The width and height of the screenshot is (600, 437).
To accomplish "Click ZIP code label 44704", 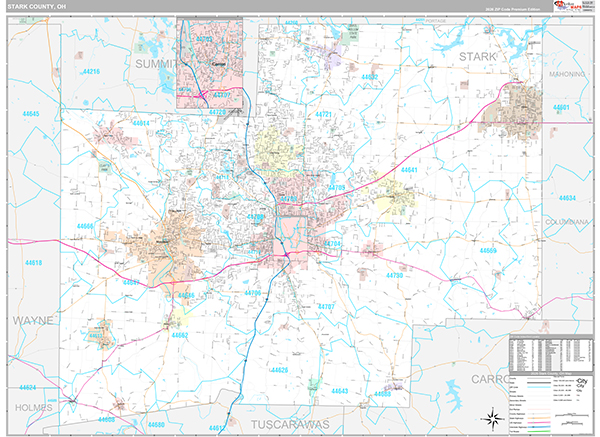I will coord(332,244).
